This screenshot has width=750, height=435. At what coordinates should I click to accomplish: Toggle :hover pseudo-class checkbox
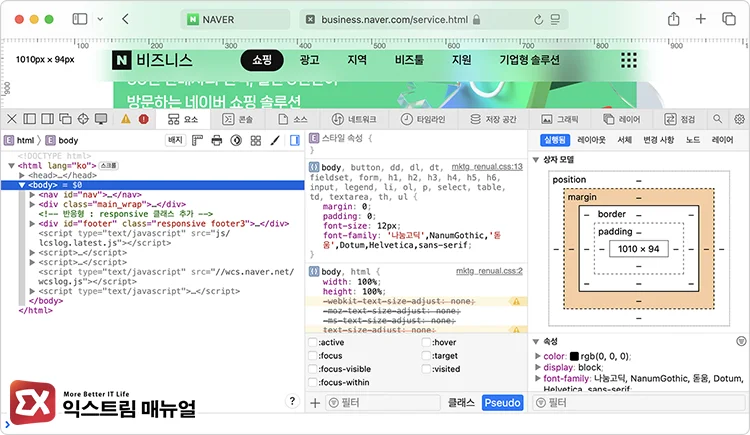click(x=426, y=342)
